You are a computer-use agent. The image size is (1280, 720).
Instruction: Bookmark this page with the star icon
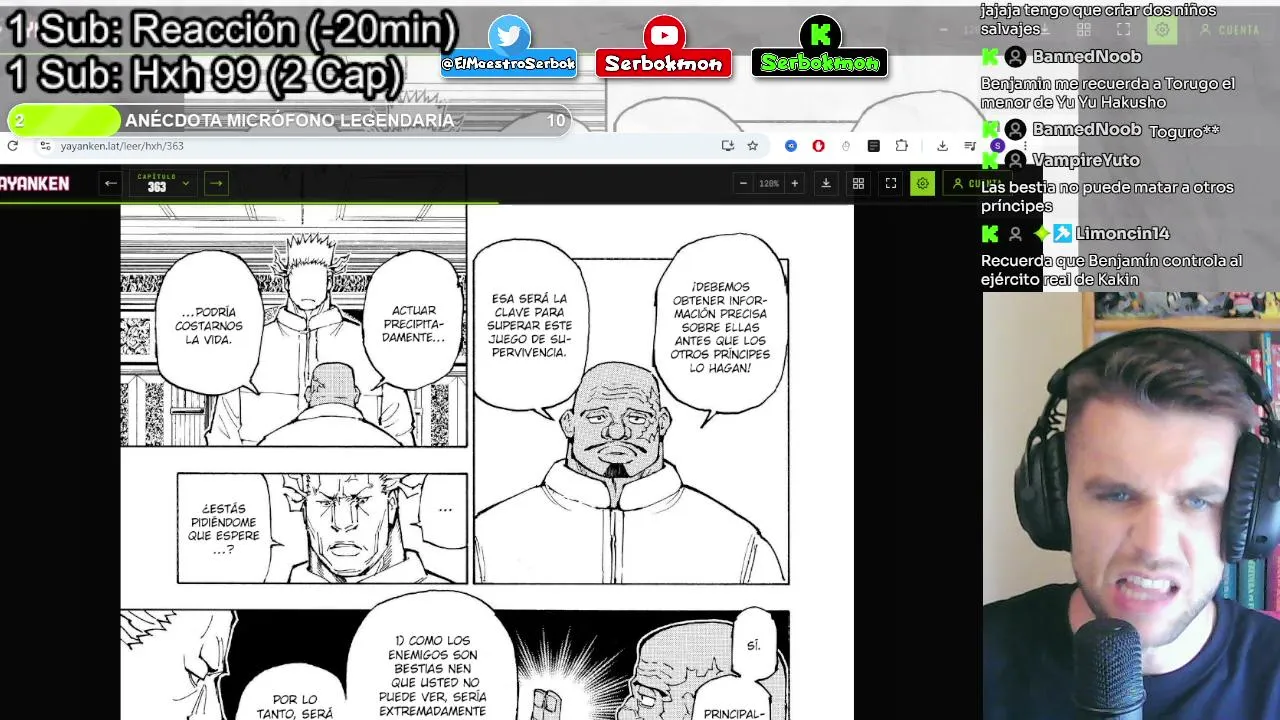tap(753, 146)
